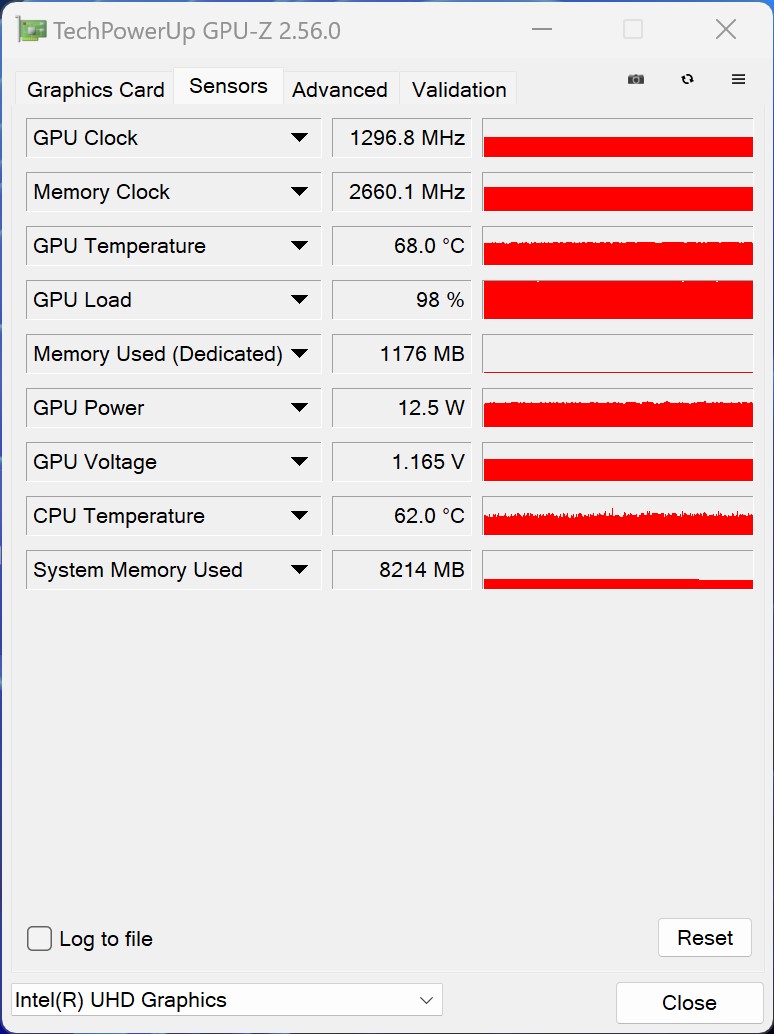Viewport: 774px width, 1034px height.
Task: Open the GPU Load dropdown arrow
Action: [299, 300]
